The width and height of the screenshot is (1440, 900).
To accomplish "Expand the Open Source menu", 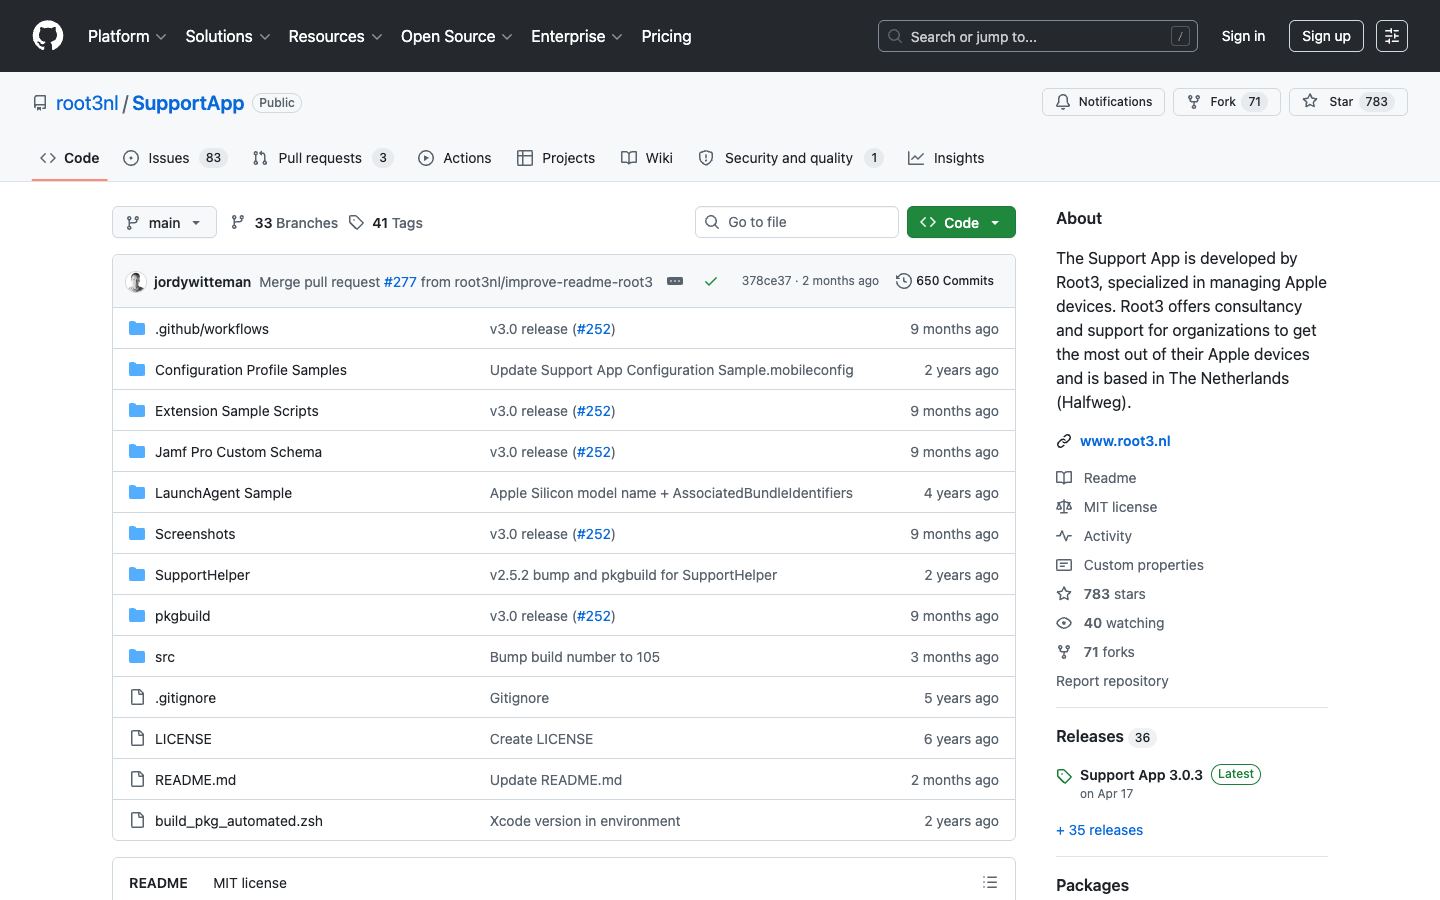I will click(x=457, y=36).
